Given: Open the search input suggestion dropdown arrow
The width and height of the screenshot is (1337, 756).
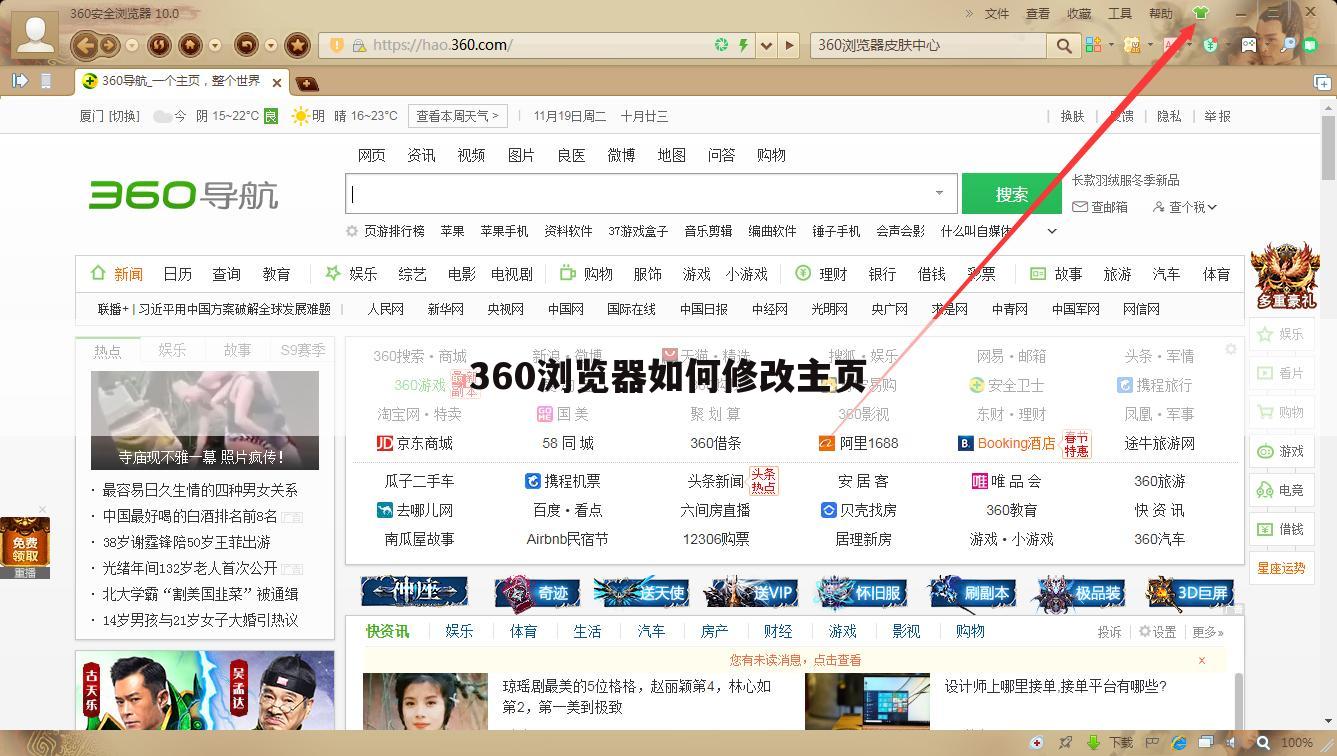Looking at the screenshot, I should coord(939,193).
